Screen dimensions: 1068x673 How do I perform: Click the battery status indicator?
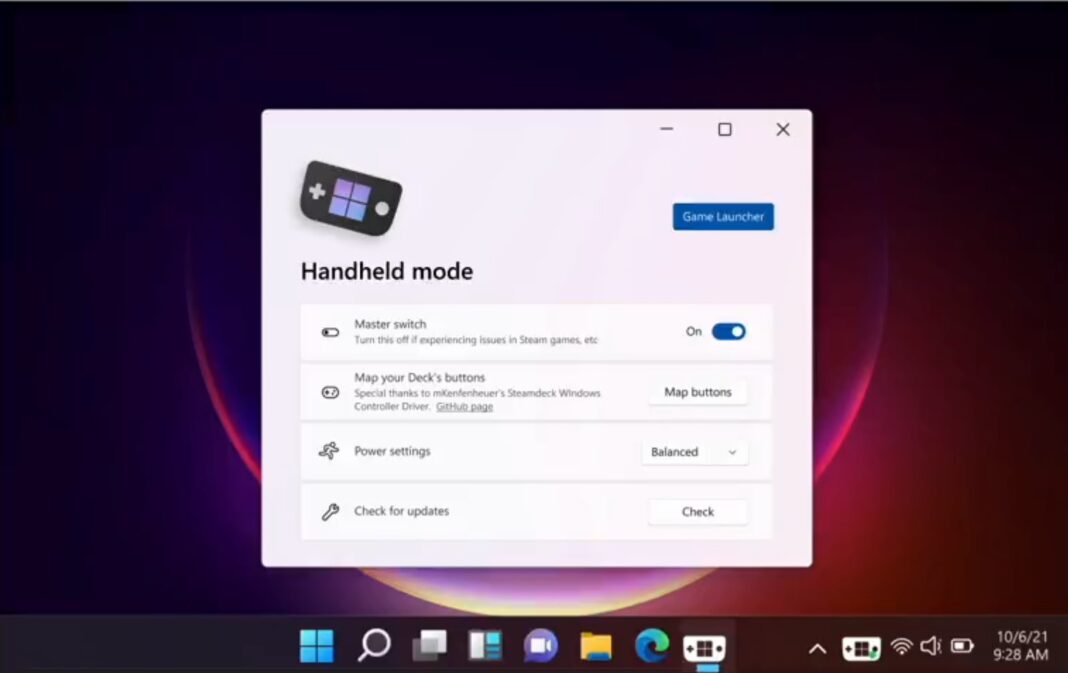(x=962, y=645)
